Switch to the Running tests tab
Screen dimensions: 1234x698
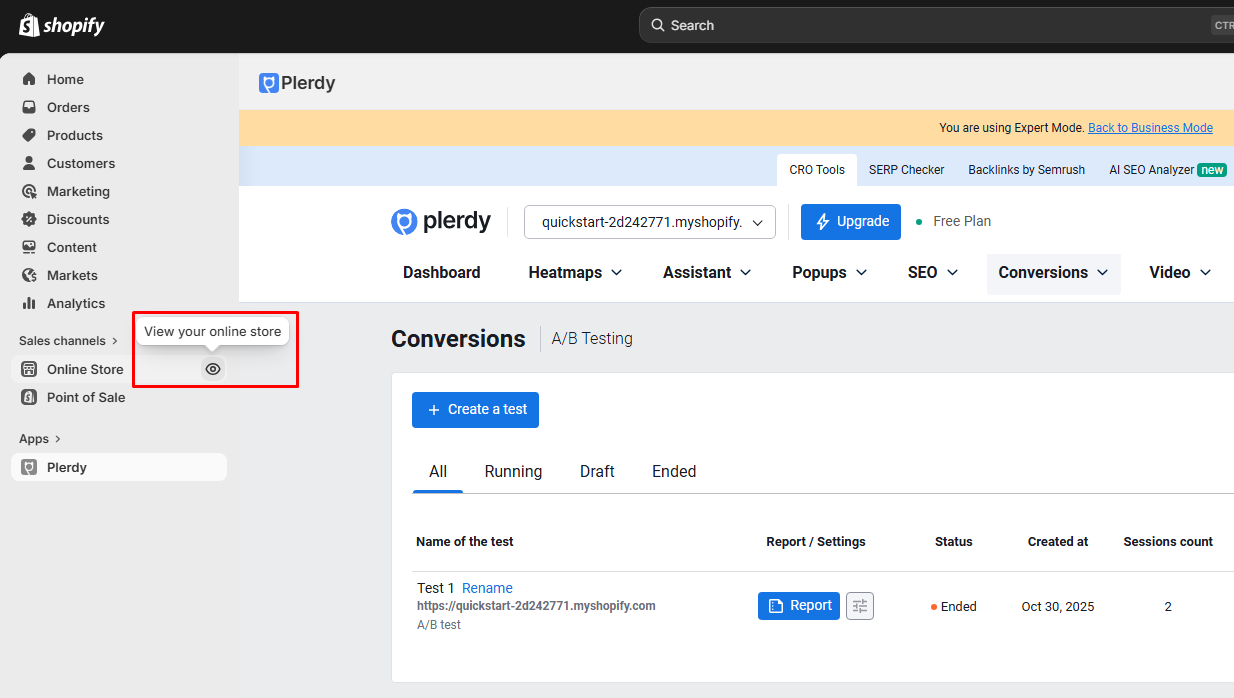click(x=513, y=472)
